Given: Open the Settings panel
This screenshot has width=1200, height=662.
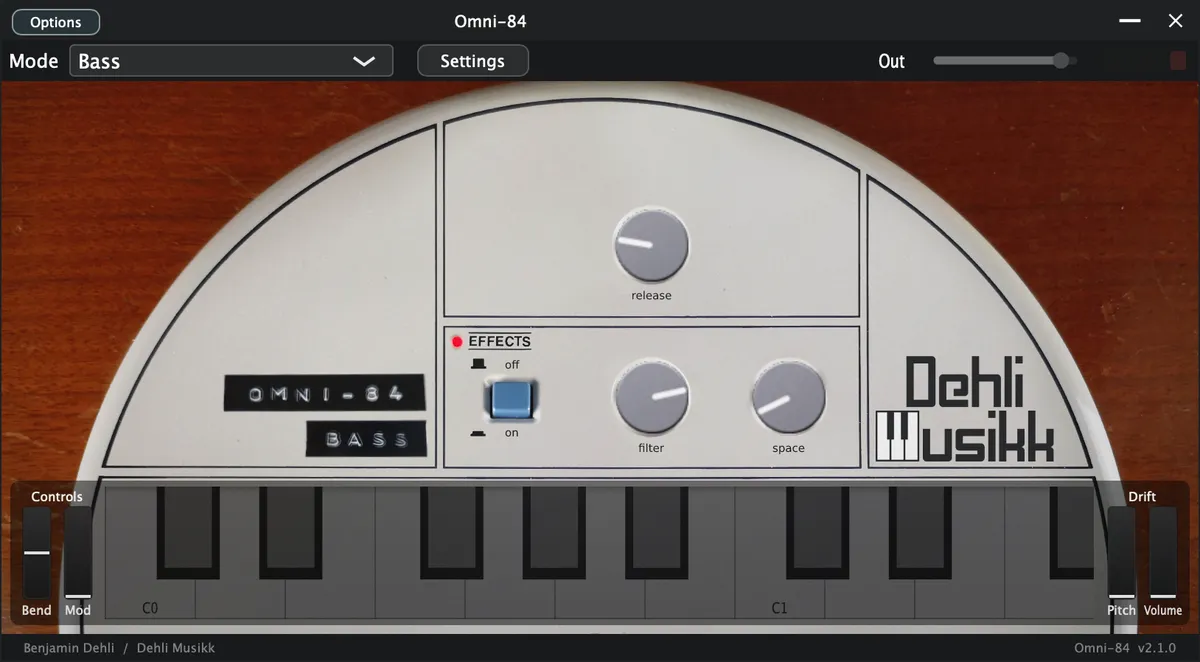Looking at the screenshot, I should [472, 61].
